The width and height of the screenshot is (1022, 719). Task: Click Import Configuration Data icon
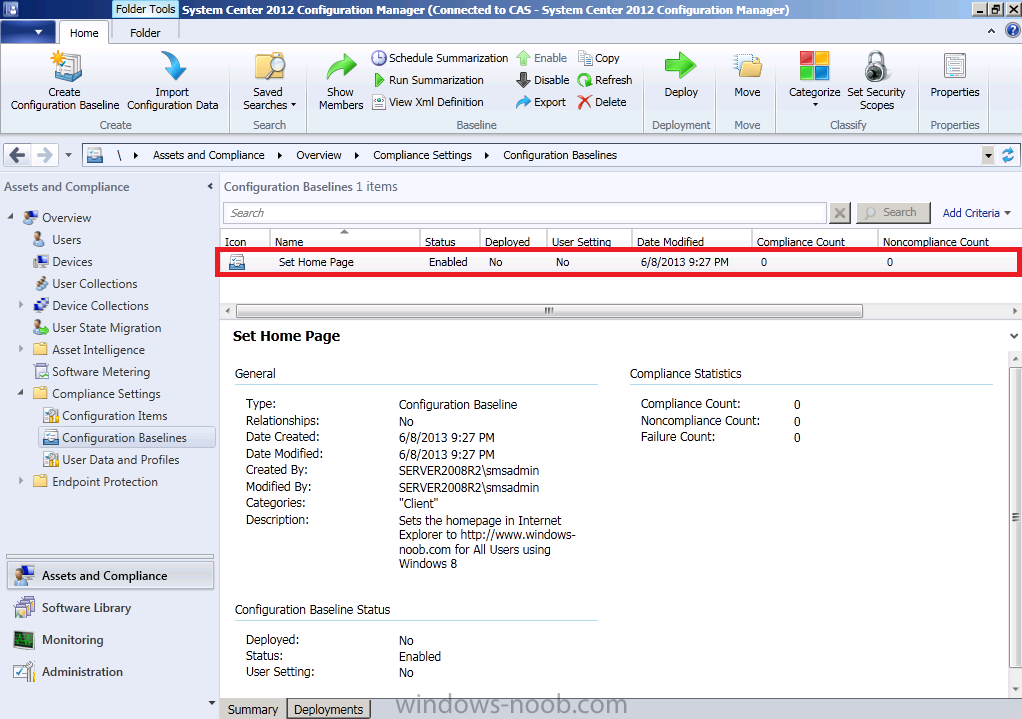[173, 66]
